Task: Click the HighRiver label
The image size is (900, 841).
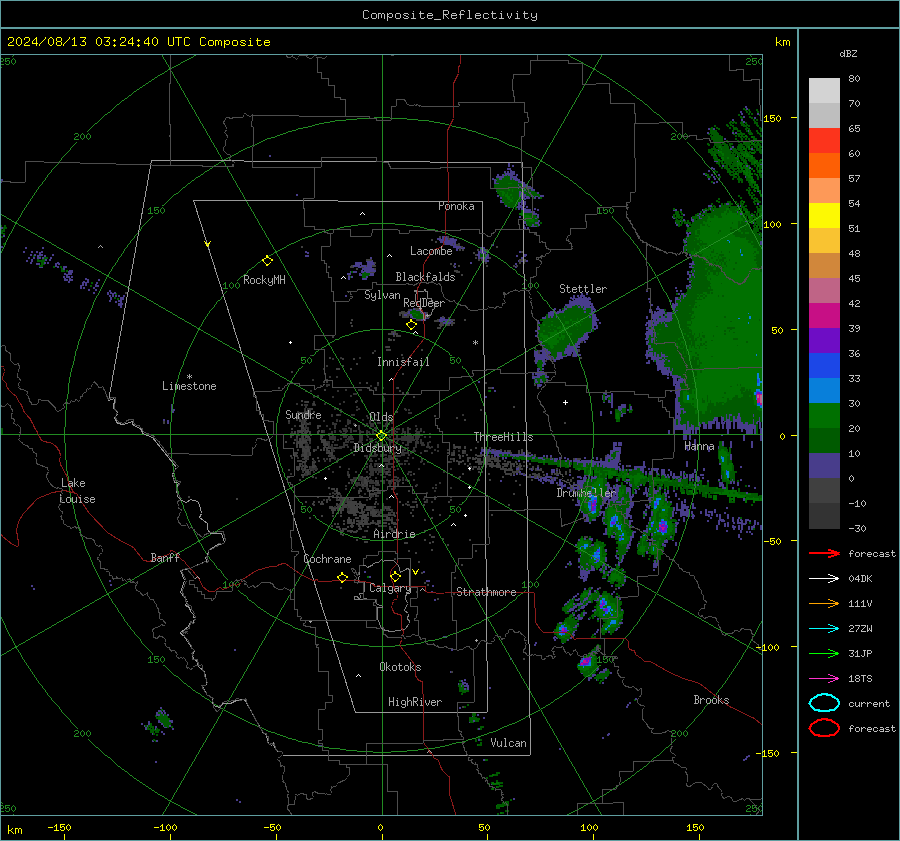Action: [x=415, y=702]
